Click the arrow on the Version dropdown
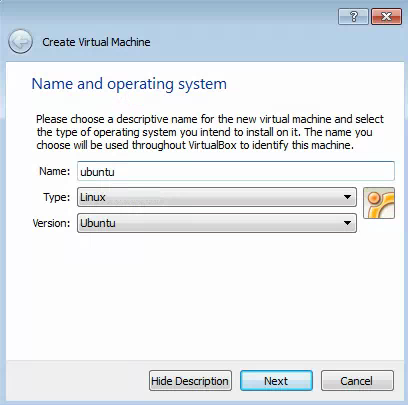 tap(347, 223)
